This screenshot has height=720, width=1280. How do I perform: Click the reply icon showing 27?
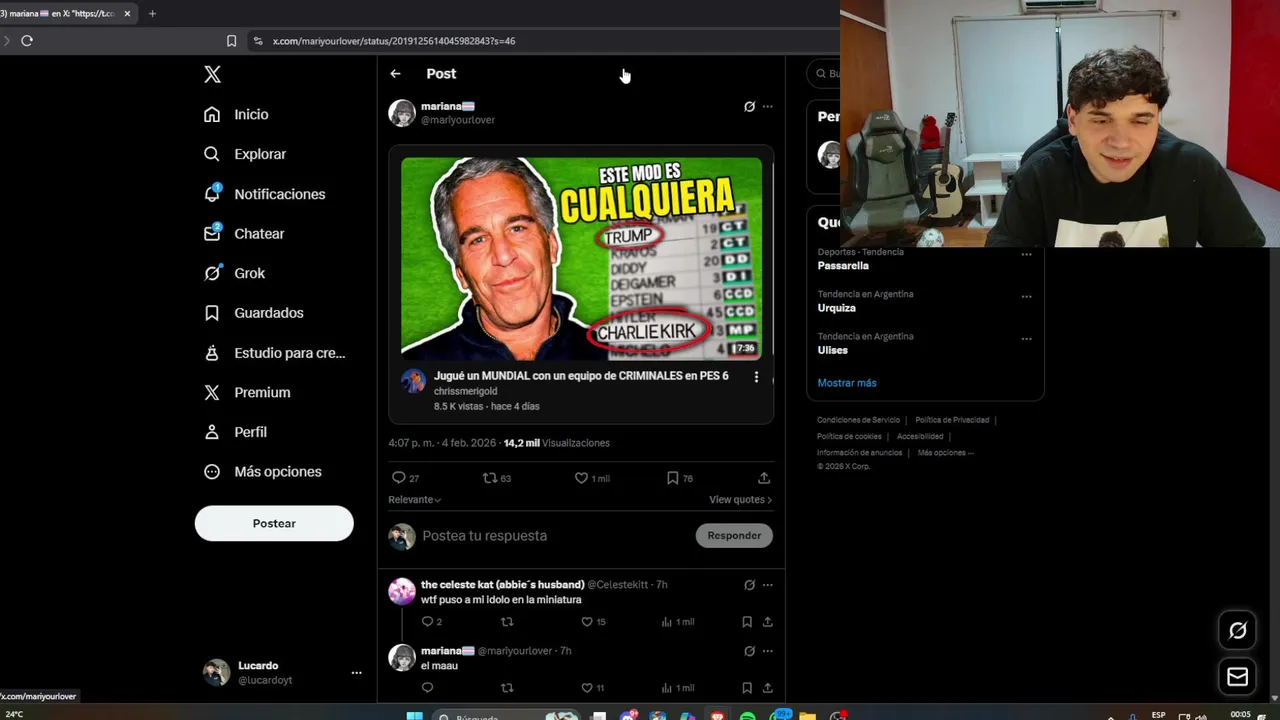click(x=405, y=478)
